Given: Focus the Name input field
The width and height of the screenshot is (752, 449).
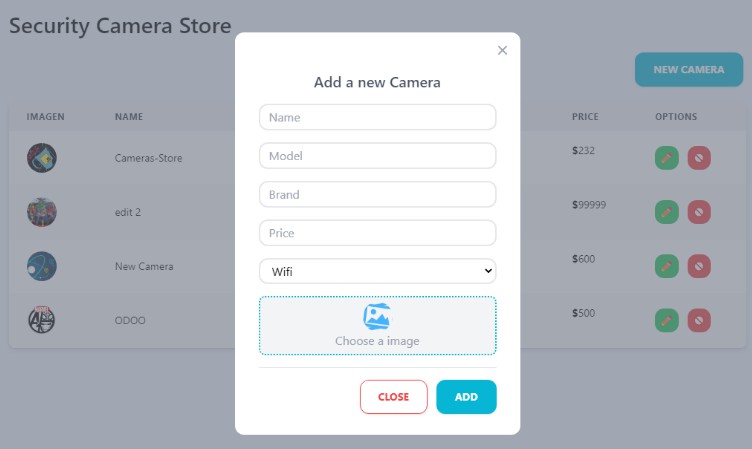Looking at the screenshot, I should (377, 117).
